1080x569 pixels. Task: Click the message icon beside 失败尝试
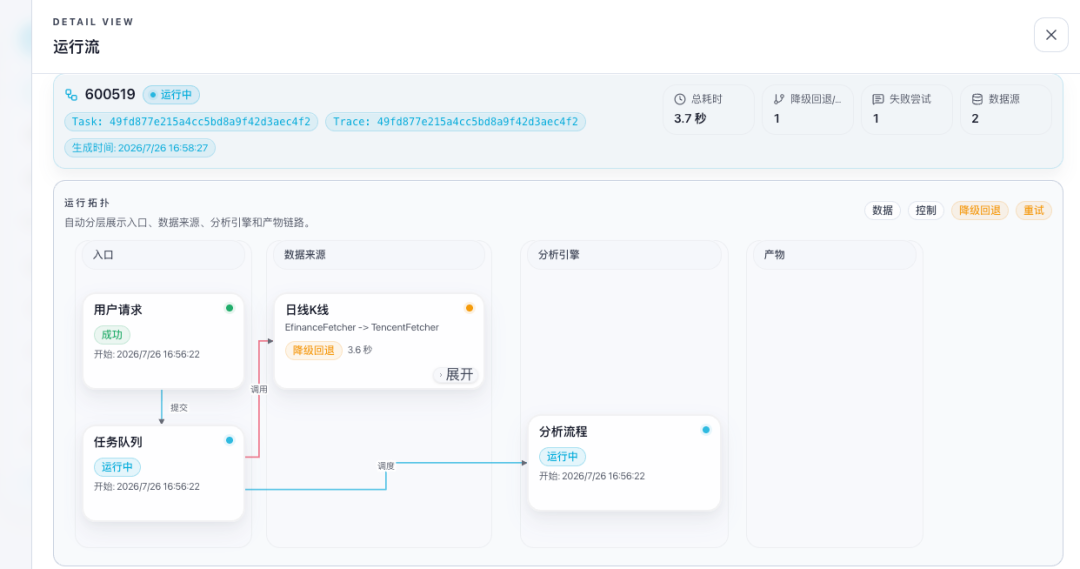click(878, 99)
